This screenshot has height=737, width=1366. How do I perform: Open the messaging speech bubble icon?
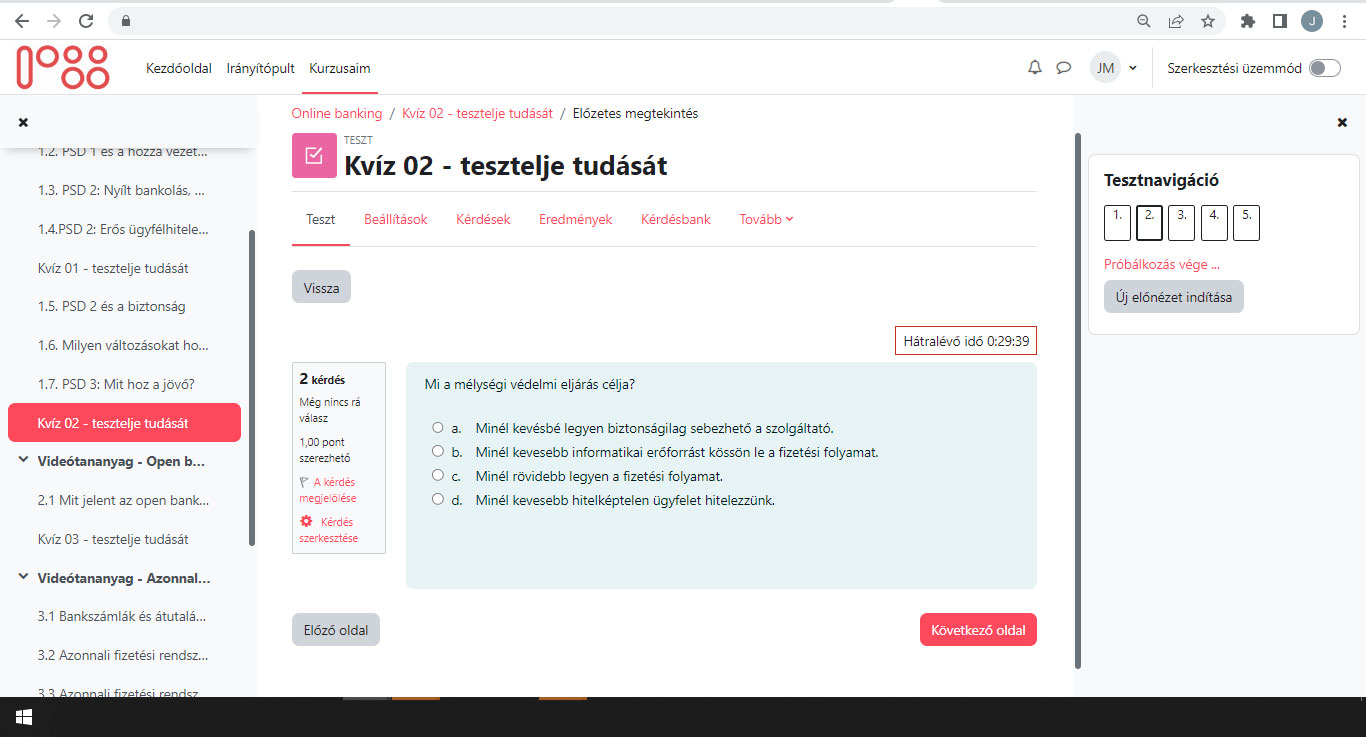(1063, 67)
